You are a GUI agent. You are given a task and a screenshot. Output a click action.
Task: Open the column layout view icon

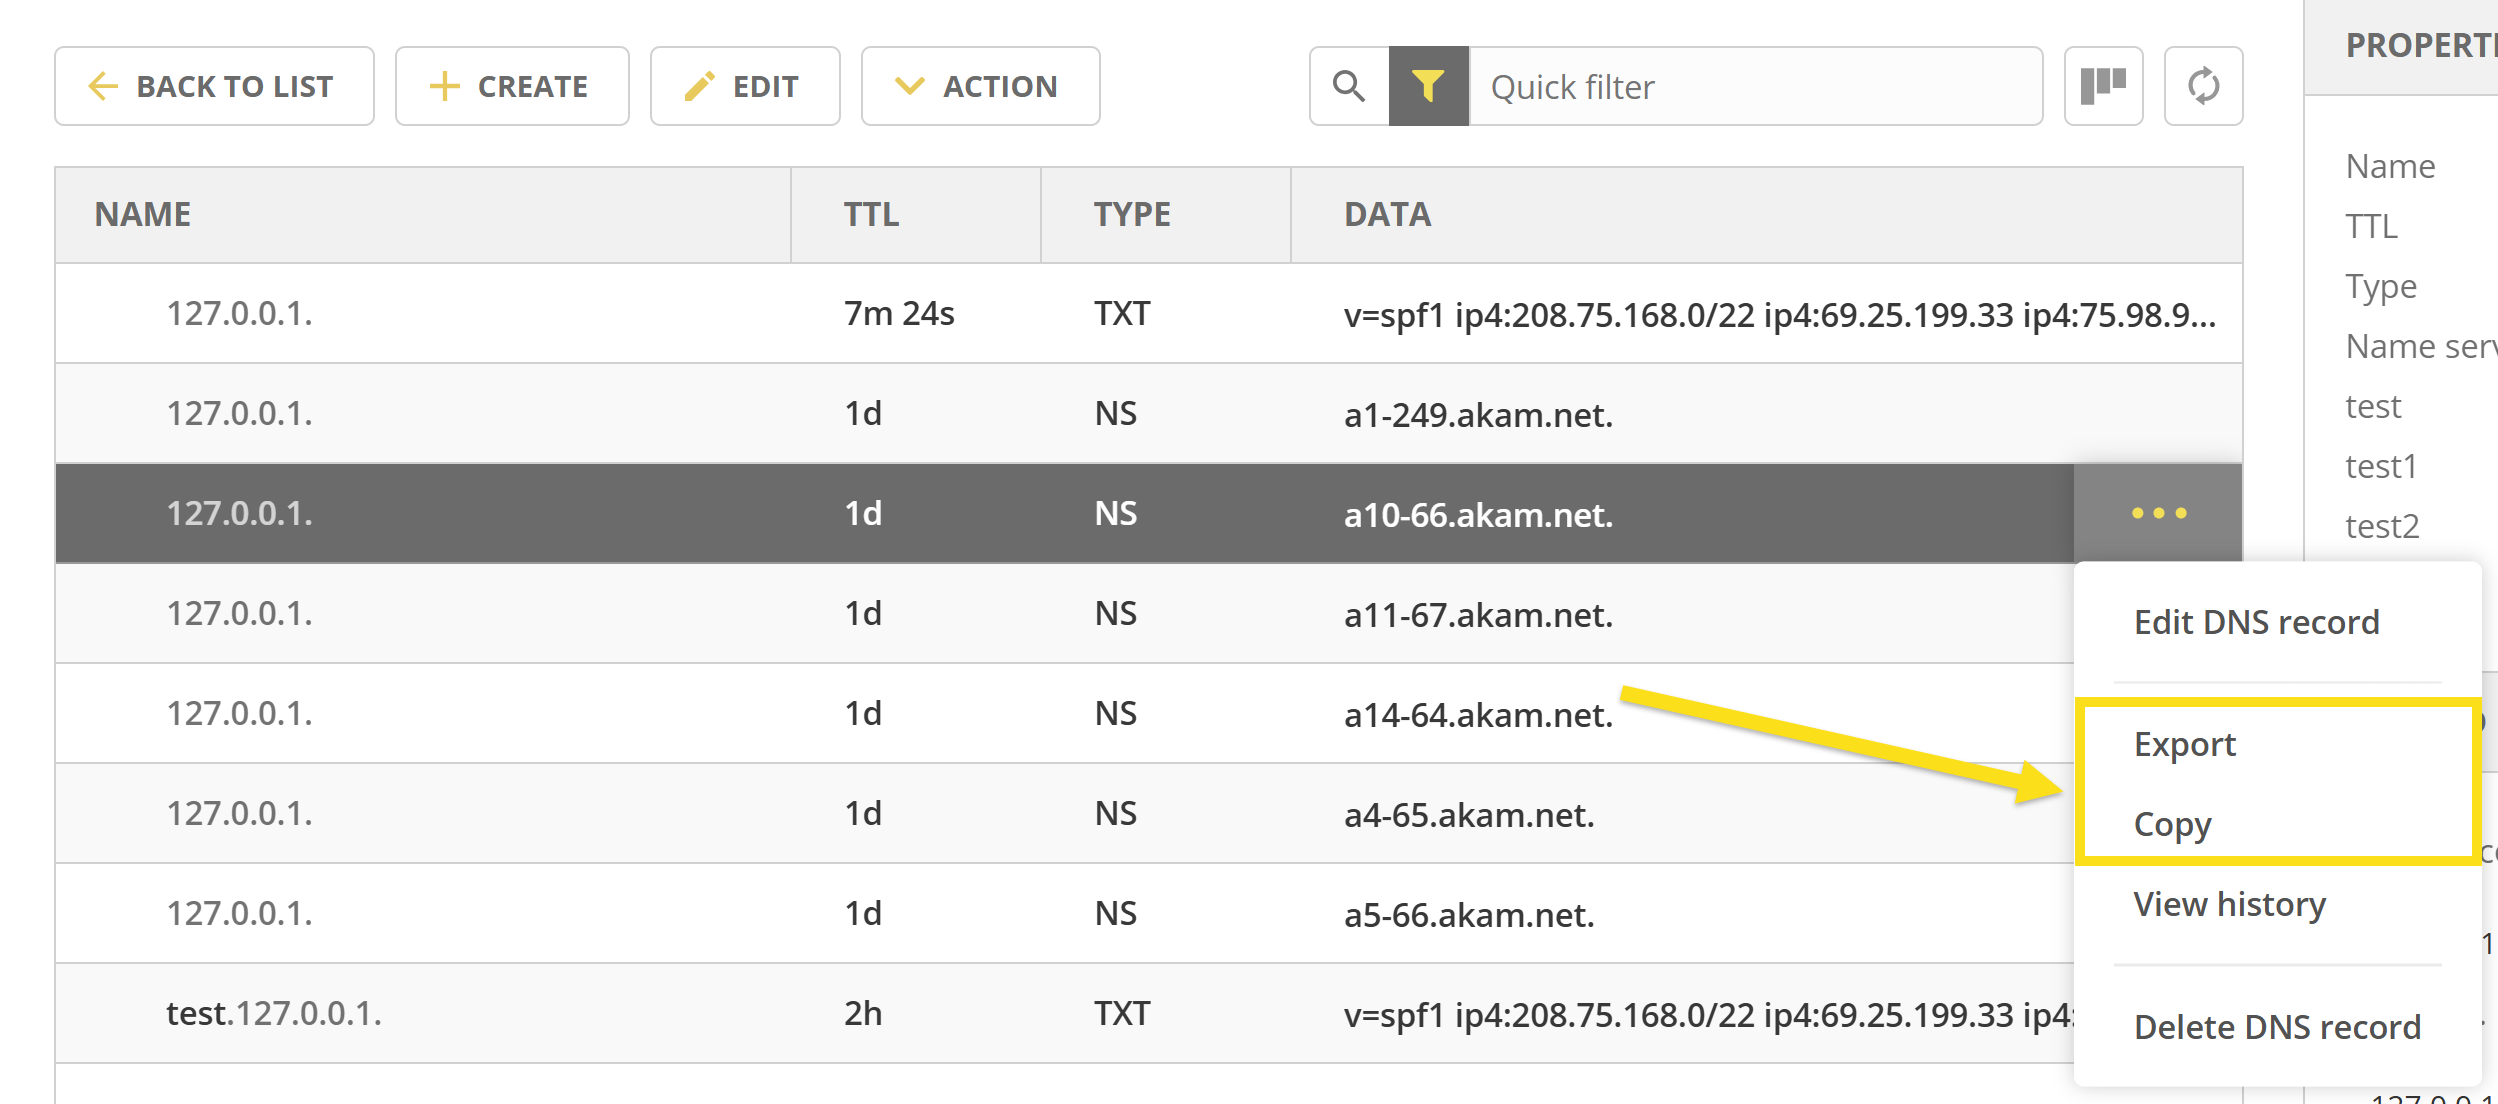coord(2103,86)
